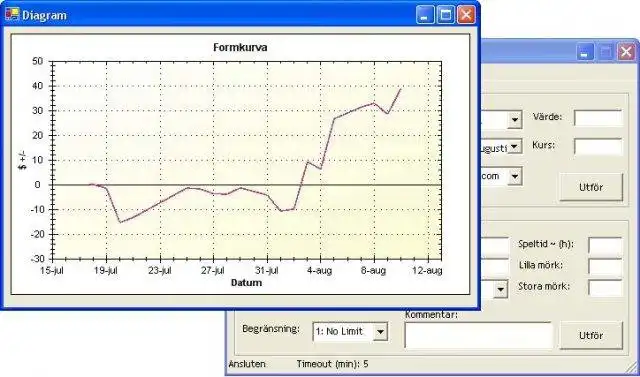
Task: Click into the Kurs input field
Action: [598, 146]
